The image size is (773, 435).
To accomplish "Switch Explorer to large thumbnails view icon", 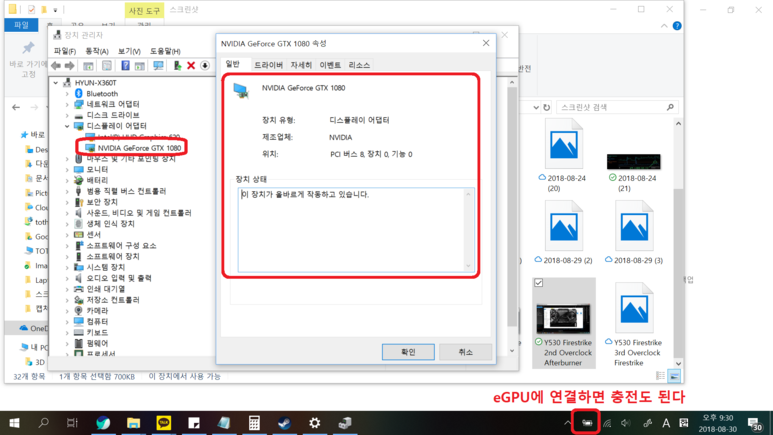I will click(674, 376).
